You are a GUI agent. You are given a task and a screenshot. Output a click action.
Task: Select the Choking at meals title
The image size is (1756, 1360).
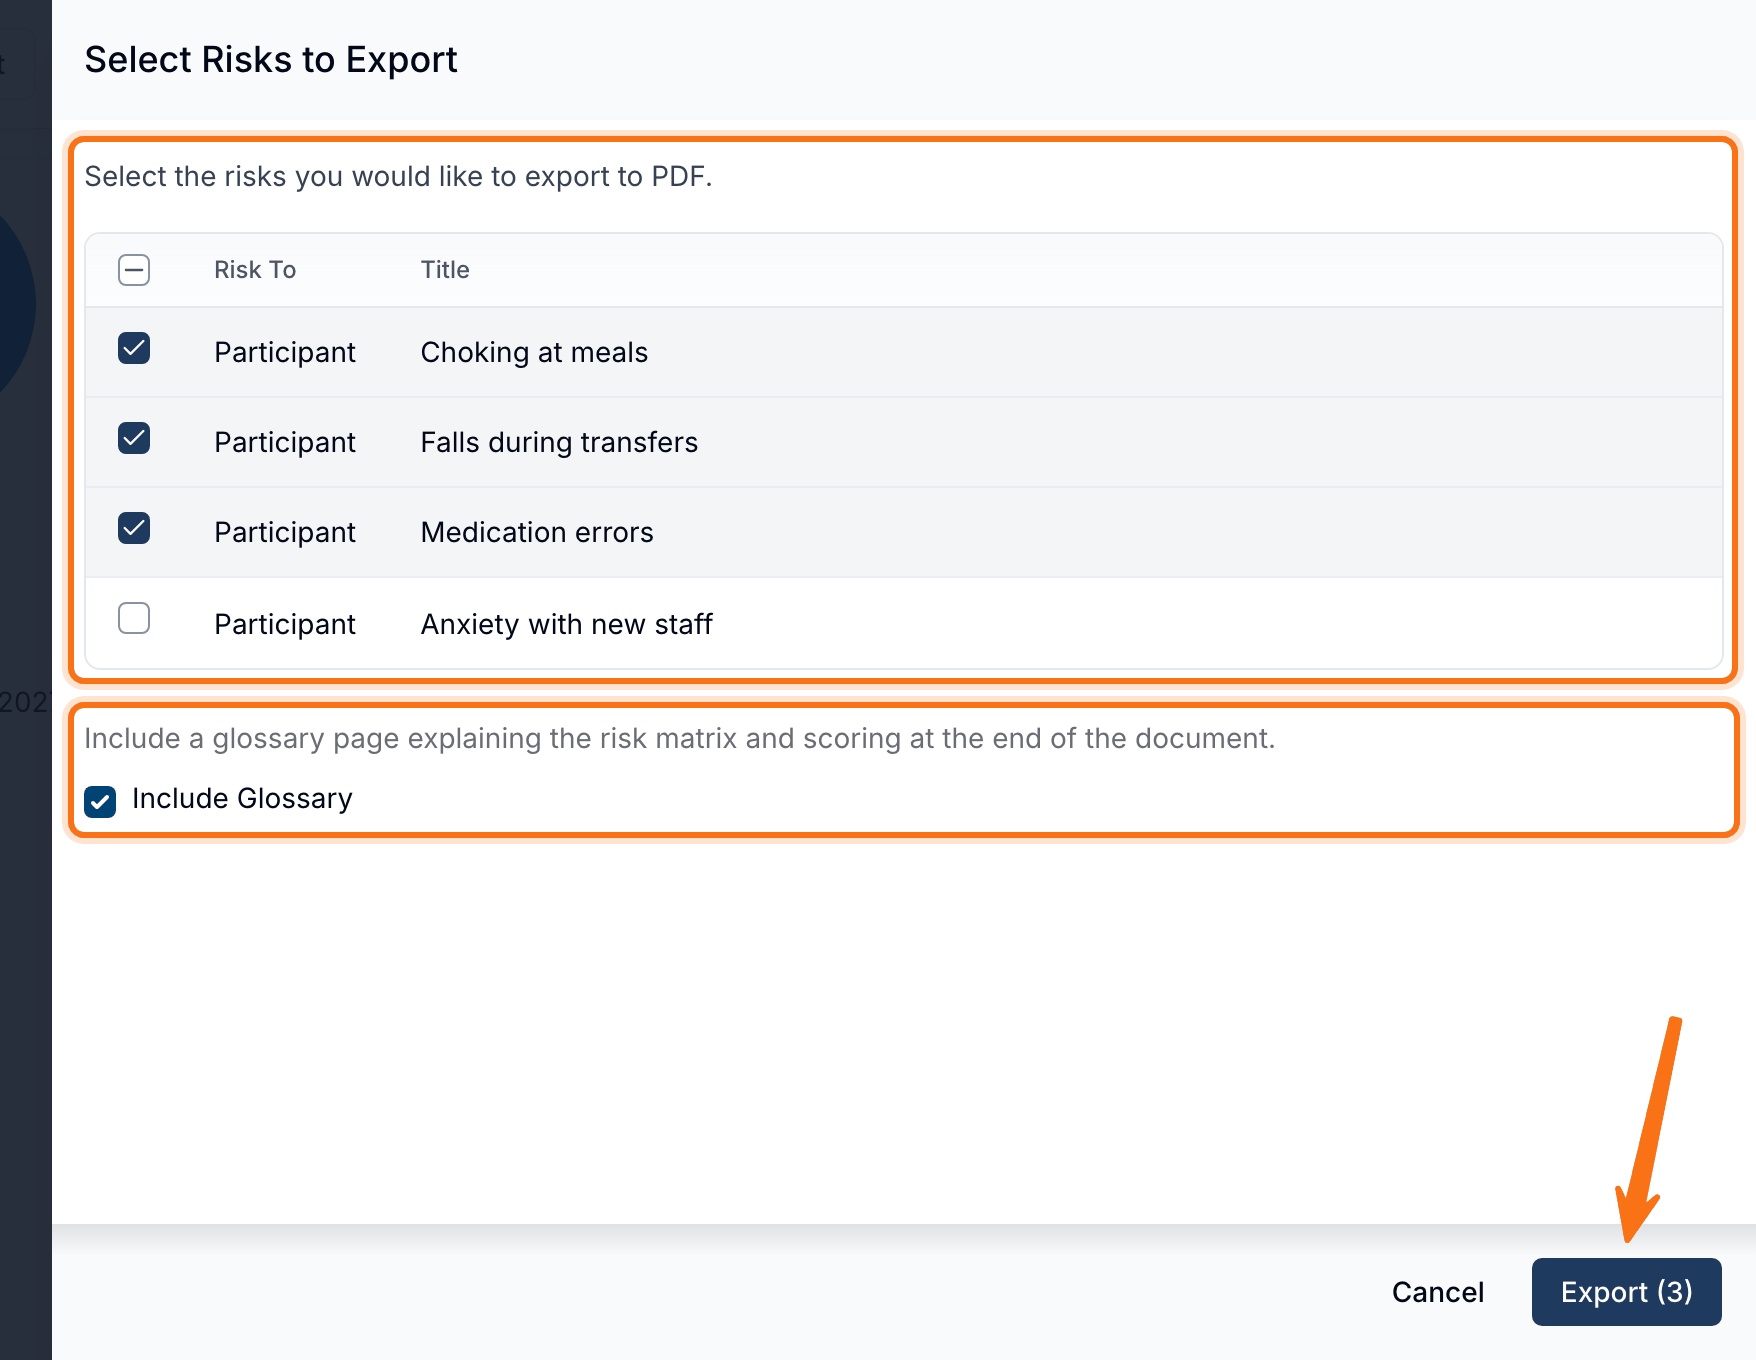[534, 352]
